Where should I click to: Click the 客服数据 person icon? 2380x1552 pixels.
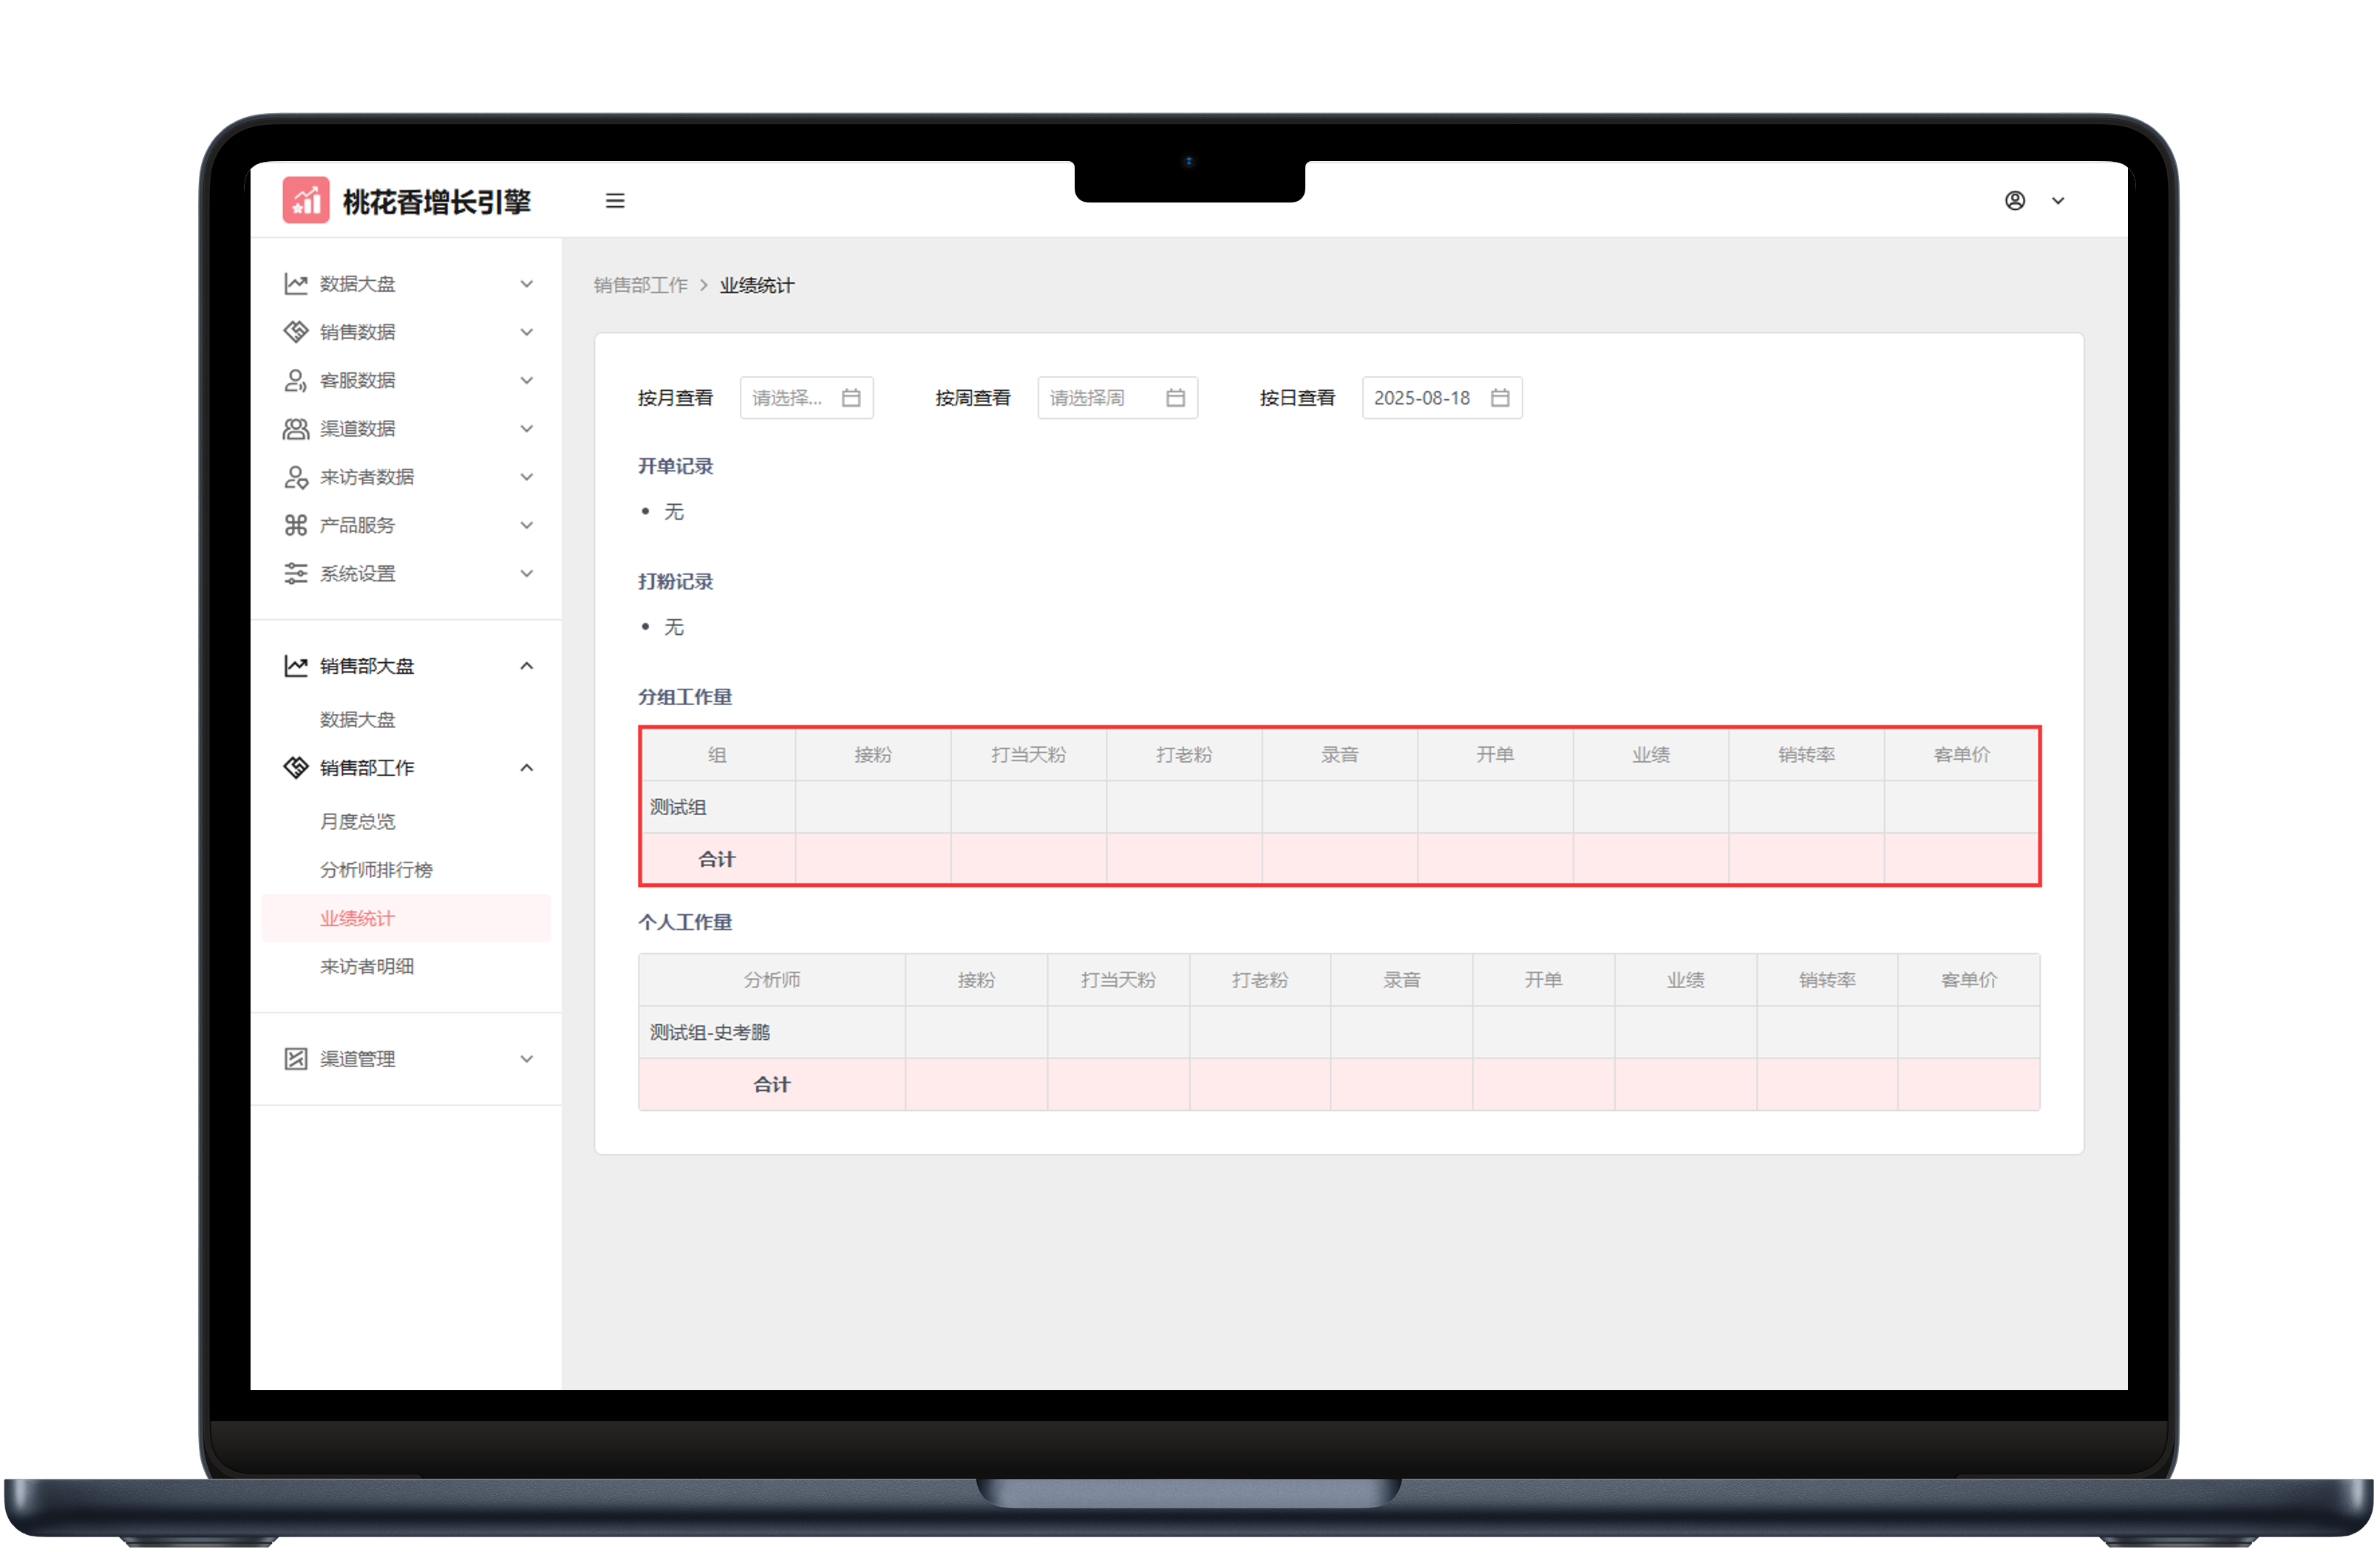295,380
